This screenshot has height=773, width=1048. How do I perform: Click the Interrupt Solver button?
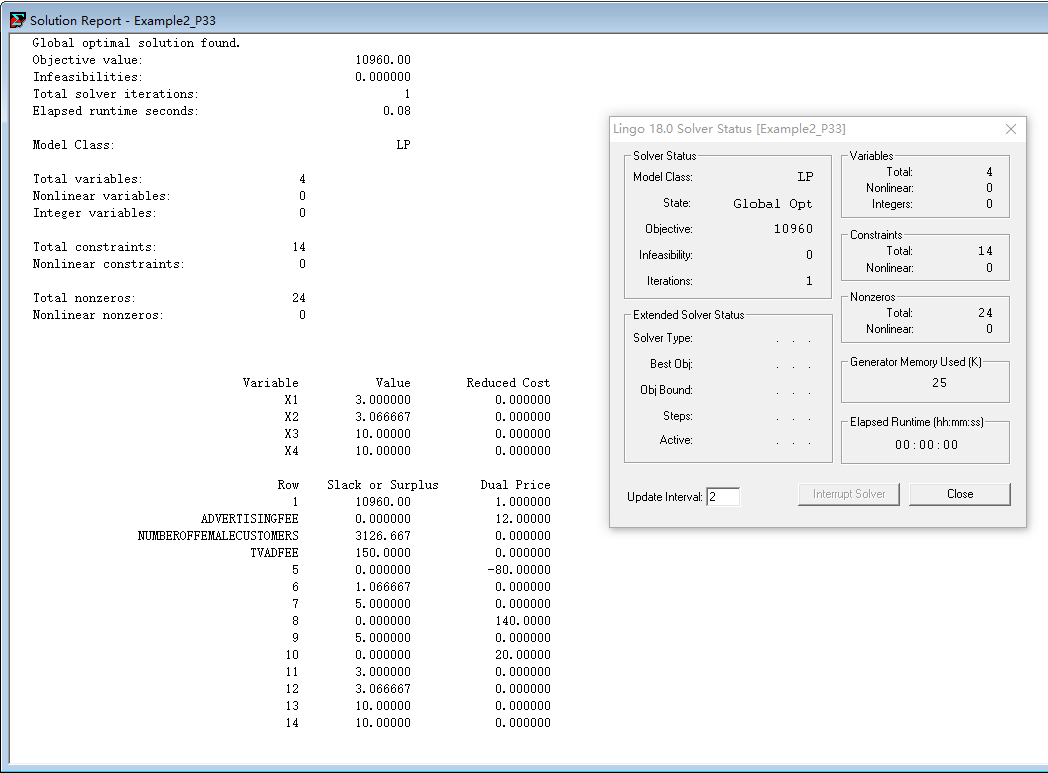[849, 494]
